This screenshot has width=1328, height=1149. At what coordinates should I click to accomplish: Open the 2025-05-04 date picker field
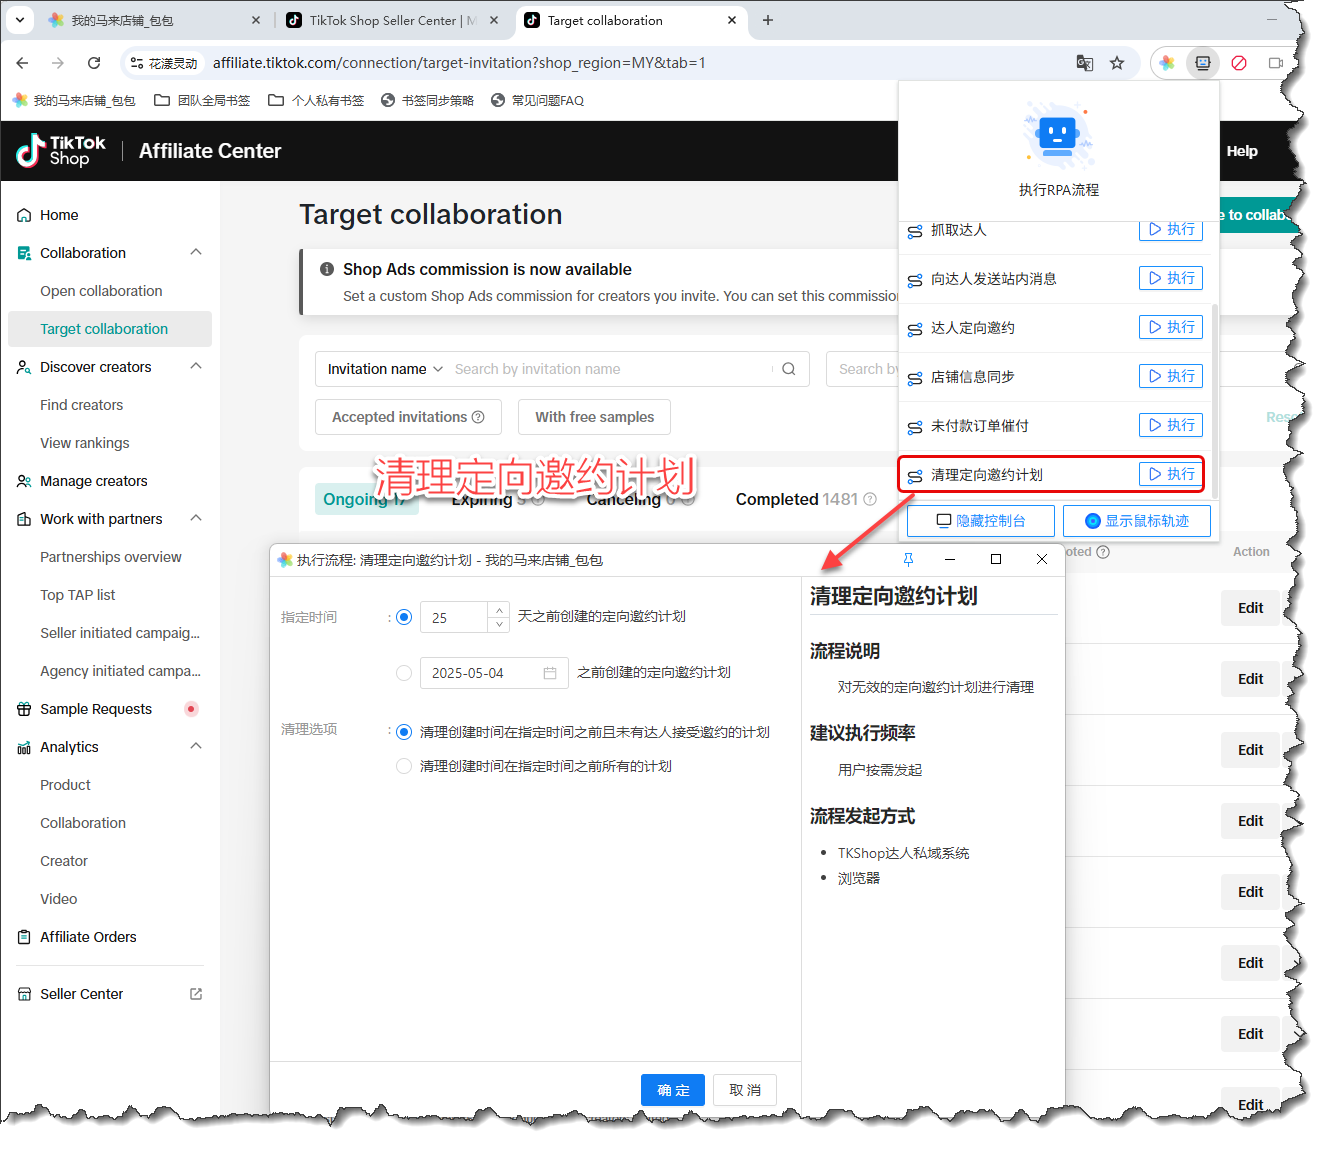[494, 673]
